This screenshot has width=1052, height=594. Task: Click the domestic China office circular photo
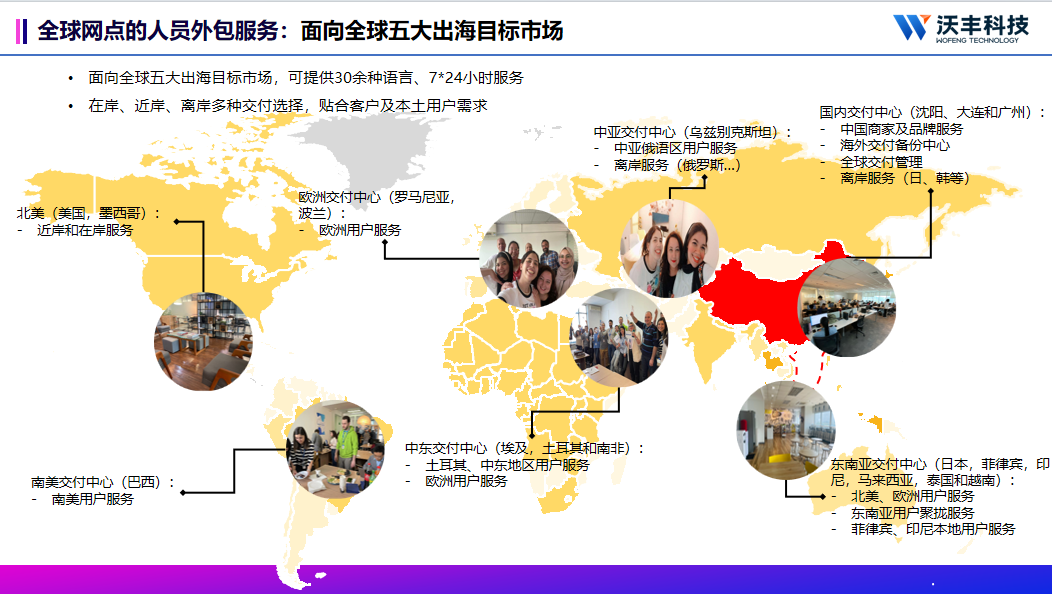(846, 309)
